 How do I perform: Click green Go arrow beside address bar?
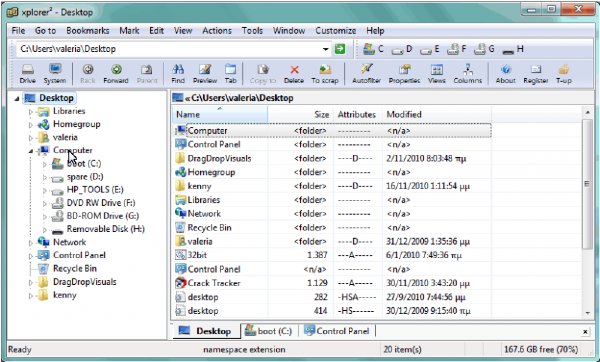(340, 49)
